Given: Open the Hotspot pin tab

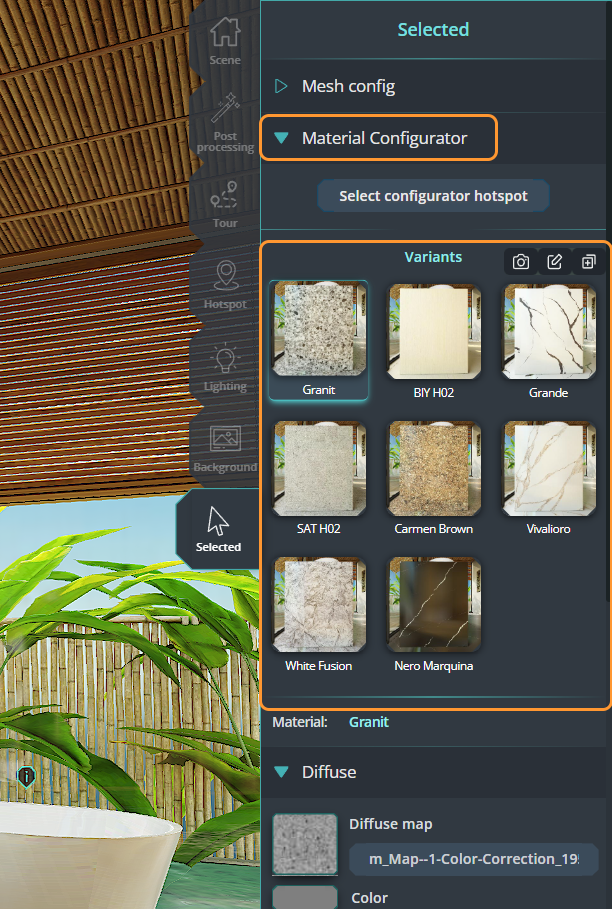Looking at the screenshot, I should click(x=225, y=284).
